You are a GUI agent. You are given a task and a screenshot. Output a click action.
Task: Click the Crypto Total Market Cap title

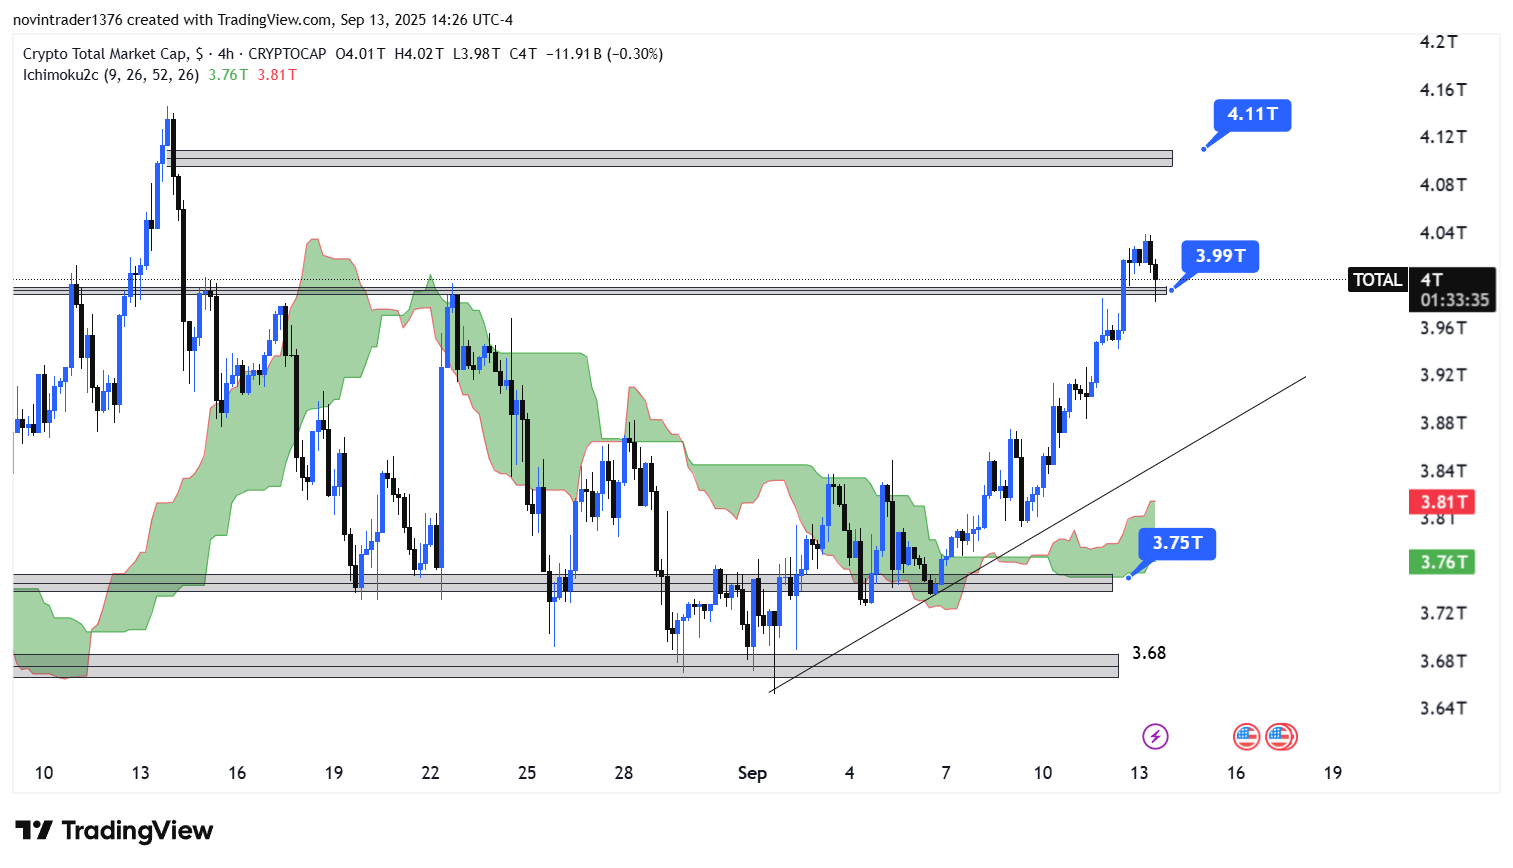pyautogui.click(x=105, y=54)
